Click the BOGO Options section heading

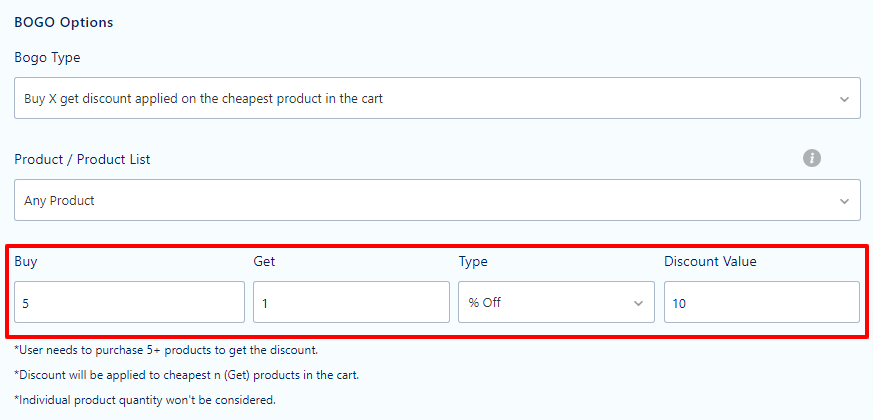click(64, 22)
